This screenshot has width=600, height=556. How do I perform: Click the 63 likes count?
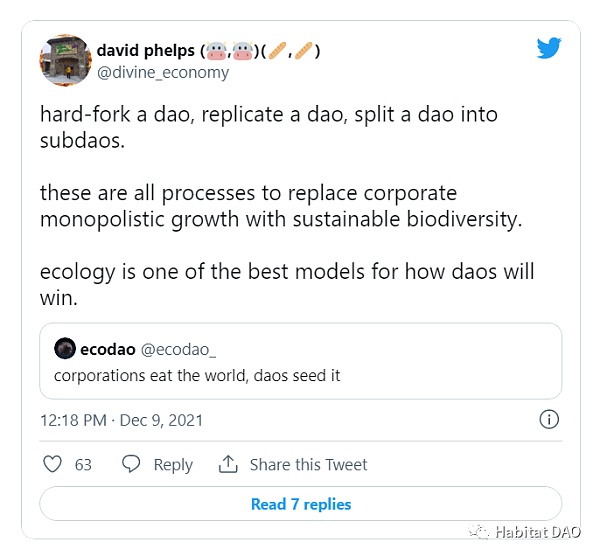point(83,464)
